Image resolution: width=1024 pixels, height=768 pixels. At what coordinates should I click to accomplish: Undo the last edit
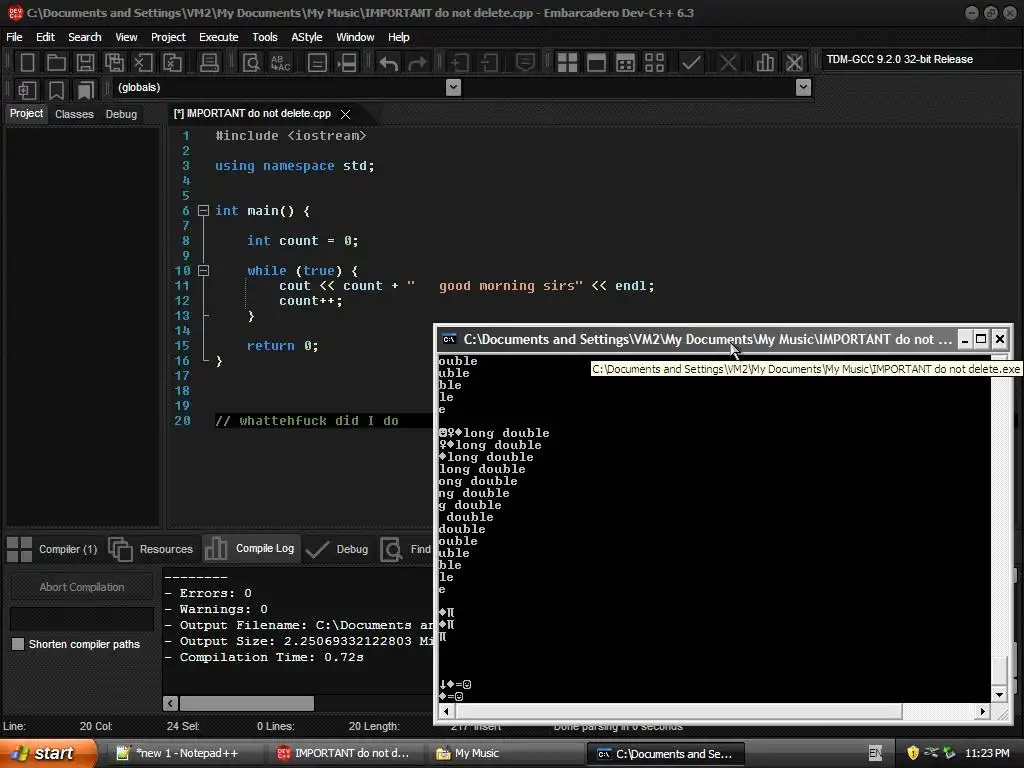(389, 63)
